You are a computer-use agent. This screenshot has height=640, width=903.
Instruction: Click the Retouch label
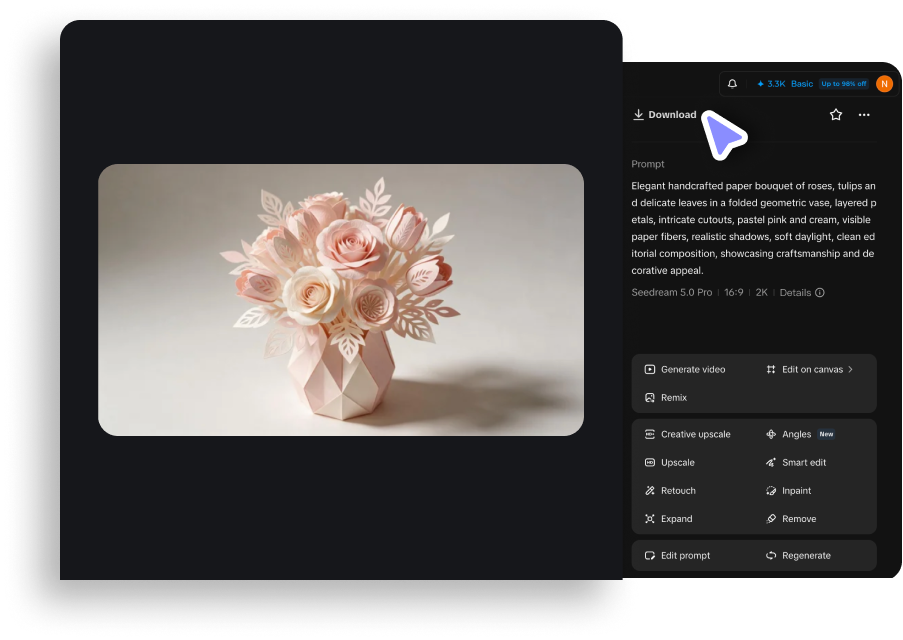point(678,491)
